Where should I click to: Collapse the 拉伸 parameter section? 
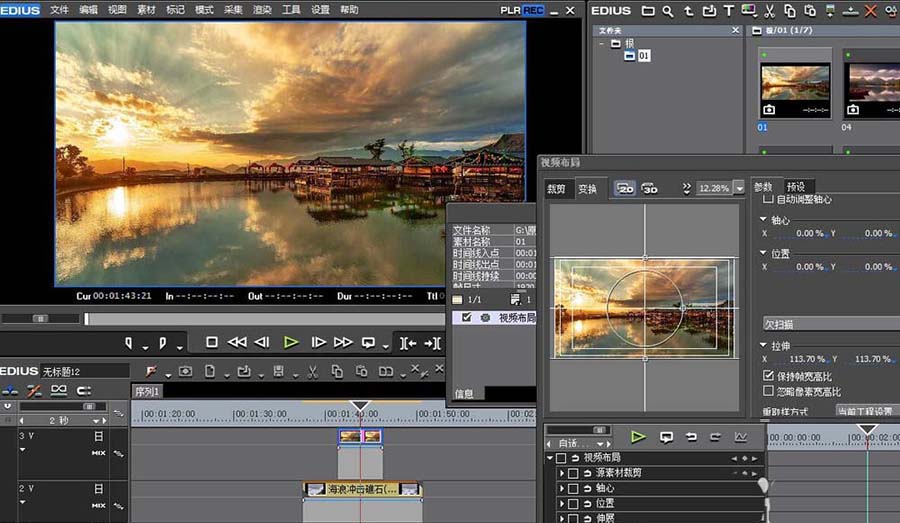tap(764, 344)
